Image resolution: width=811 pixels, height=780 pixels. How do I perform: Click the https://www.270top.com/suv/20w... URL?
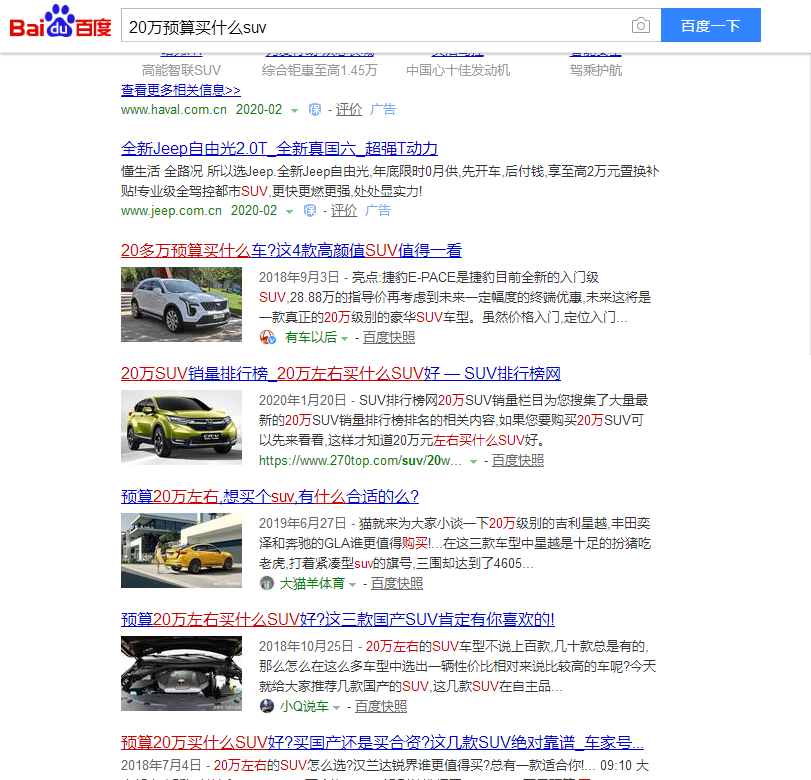click(360, 460)
